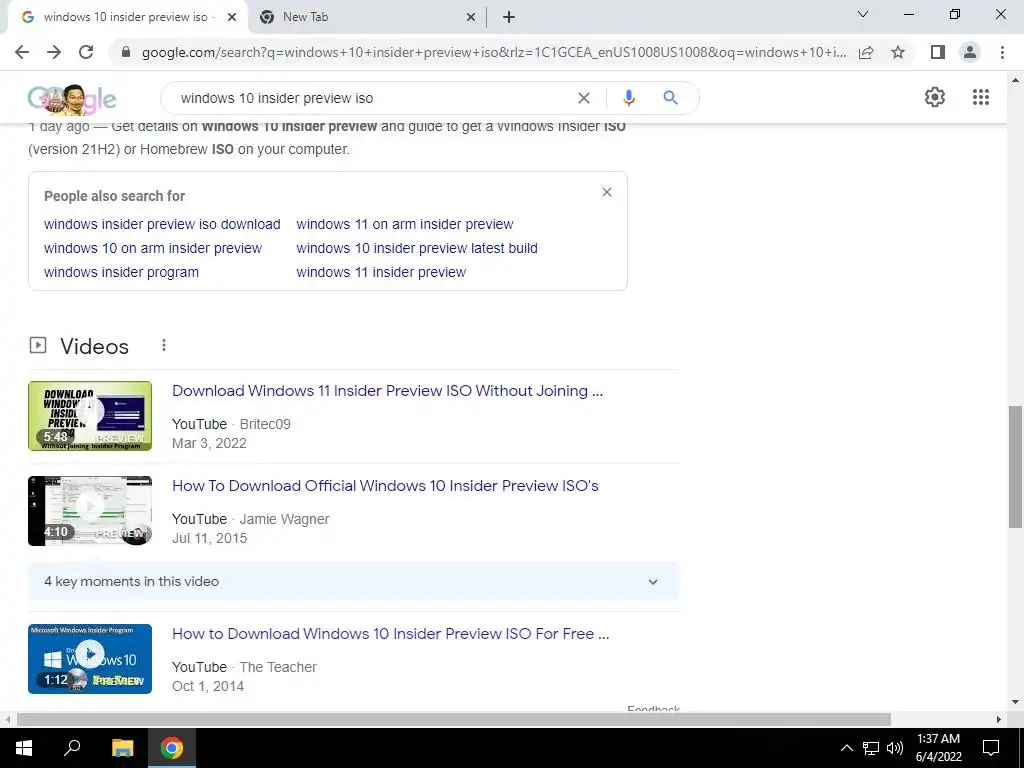Start a voice search with the microphone

click(629, 98)
